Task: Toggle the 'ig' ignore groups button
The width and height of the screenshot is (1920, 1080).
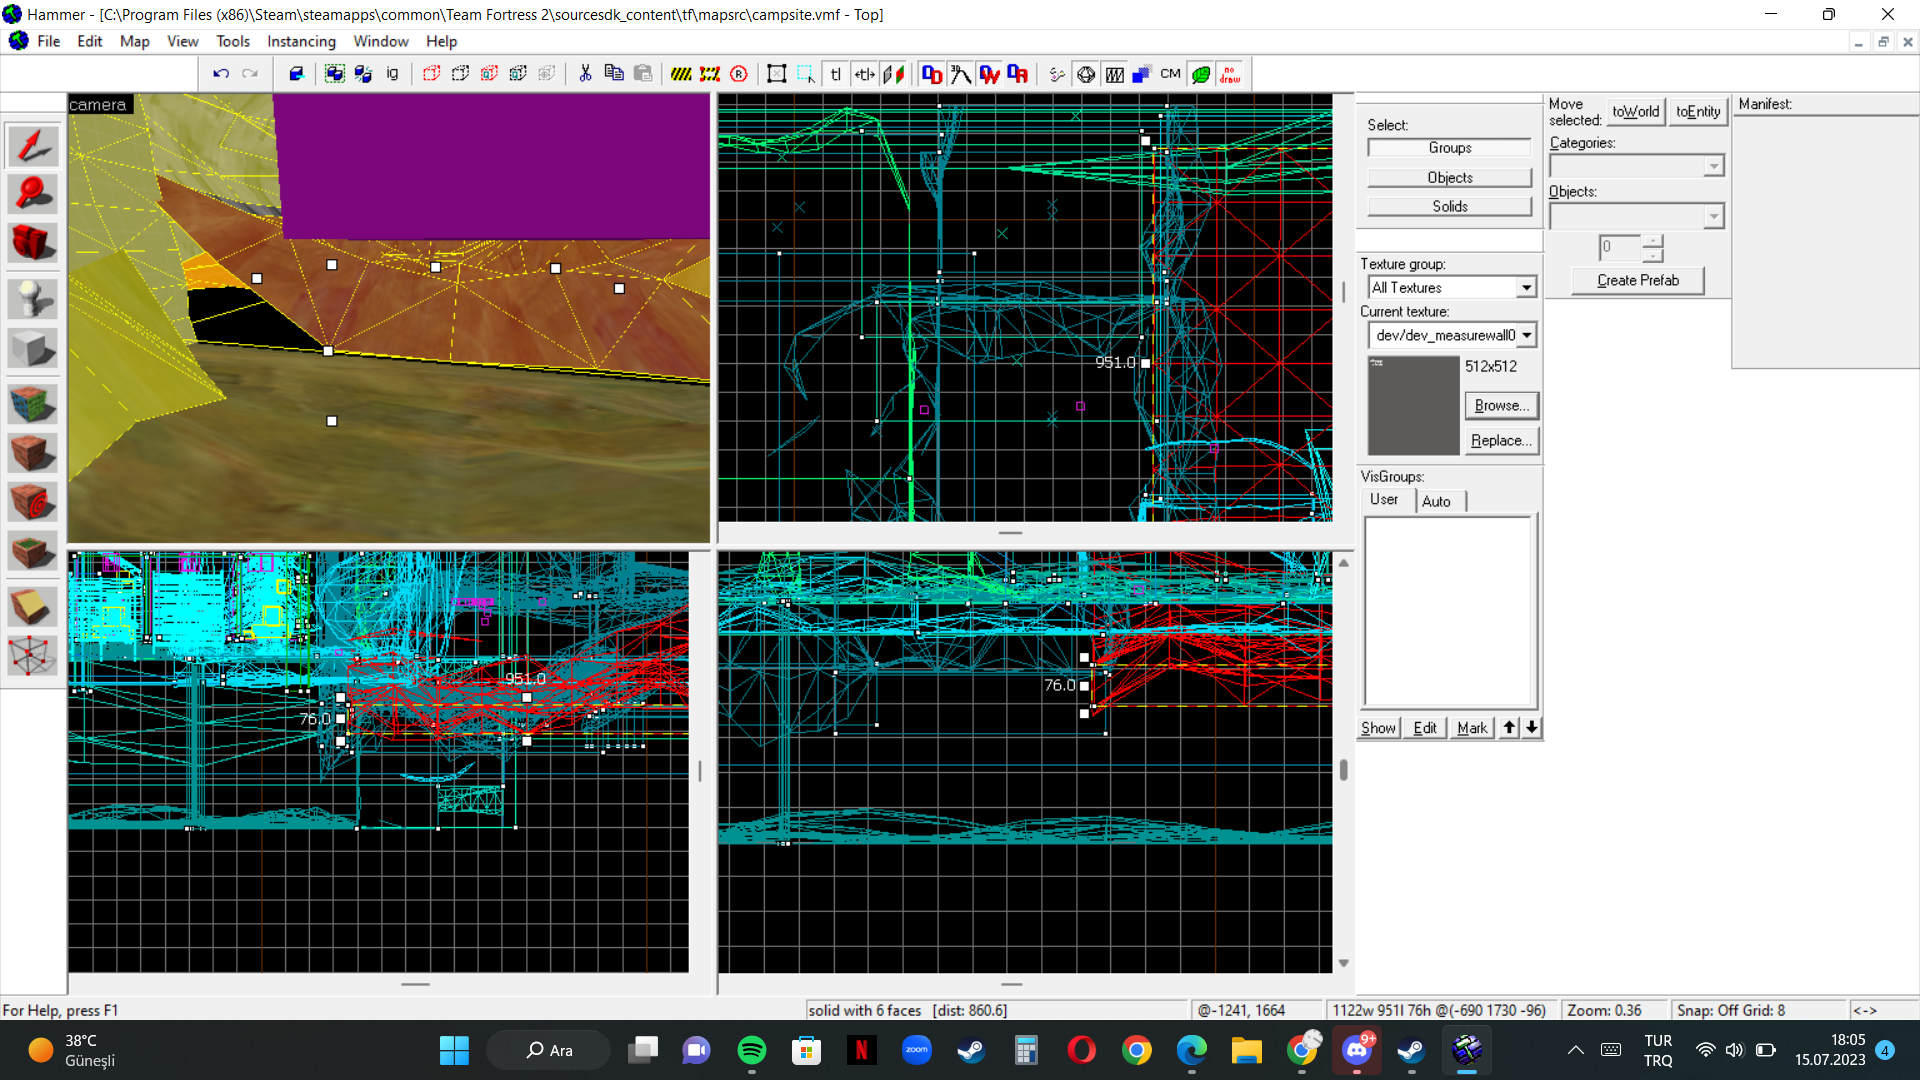Action: [x=392, y=74]
